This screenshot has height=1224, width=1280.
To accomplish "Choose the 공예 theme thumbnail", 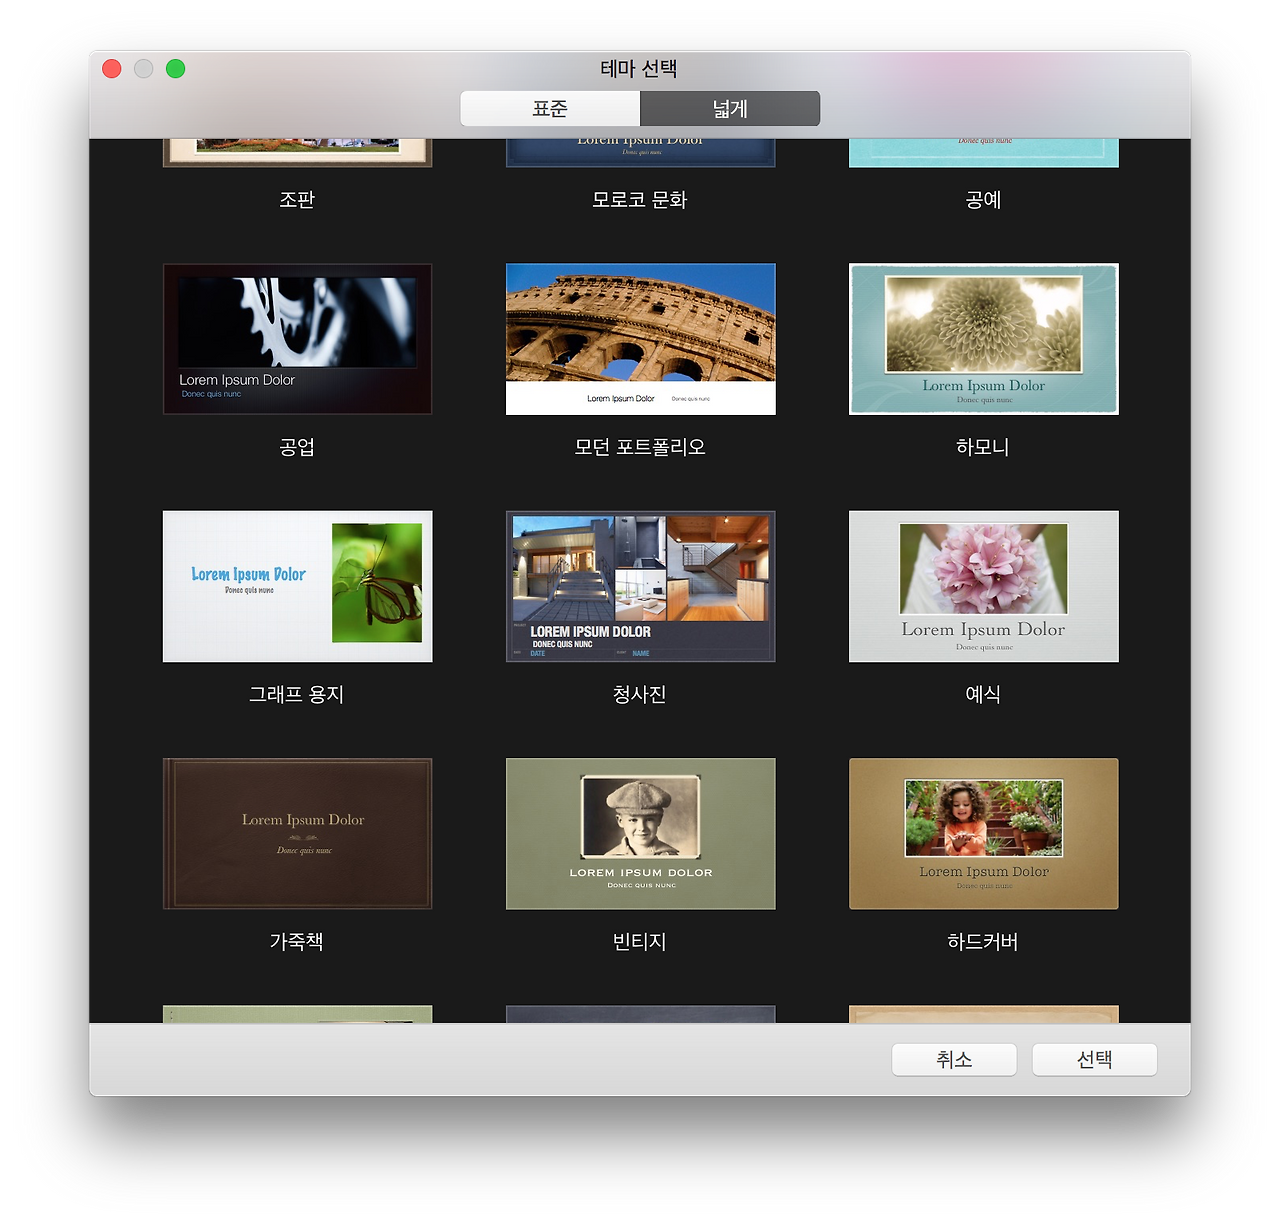I will (983, 150).
